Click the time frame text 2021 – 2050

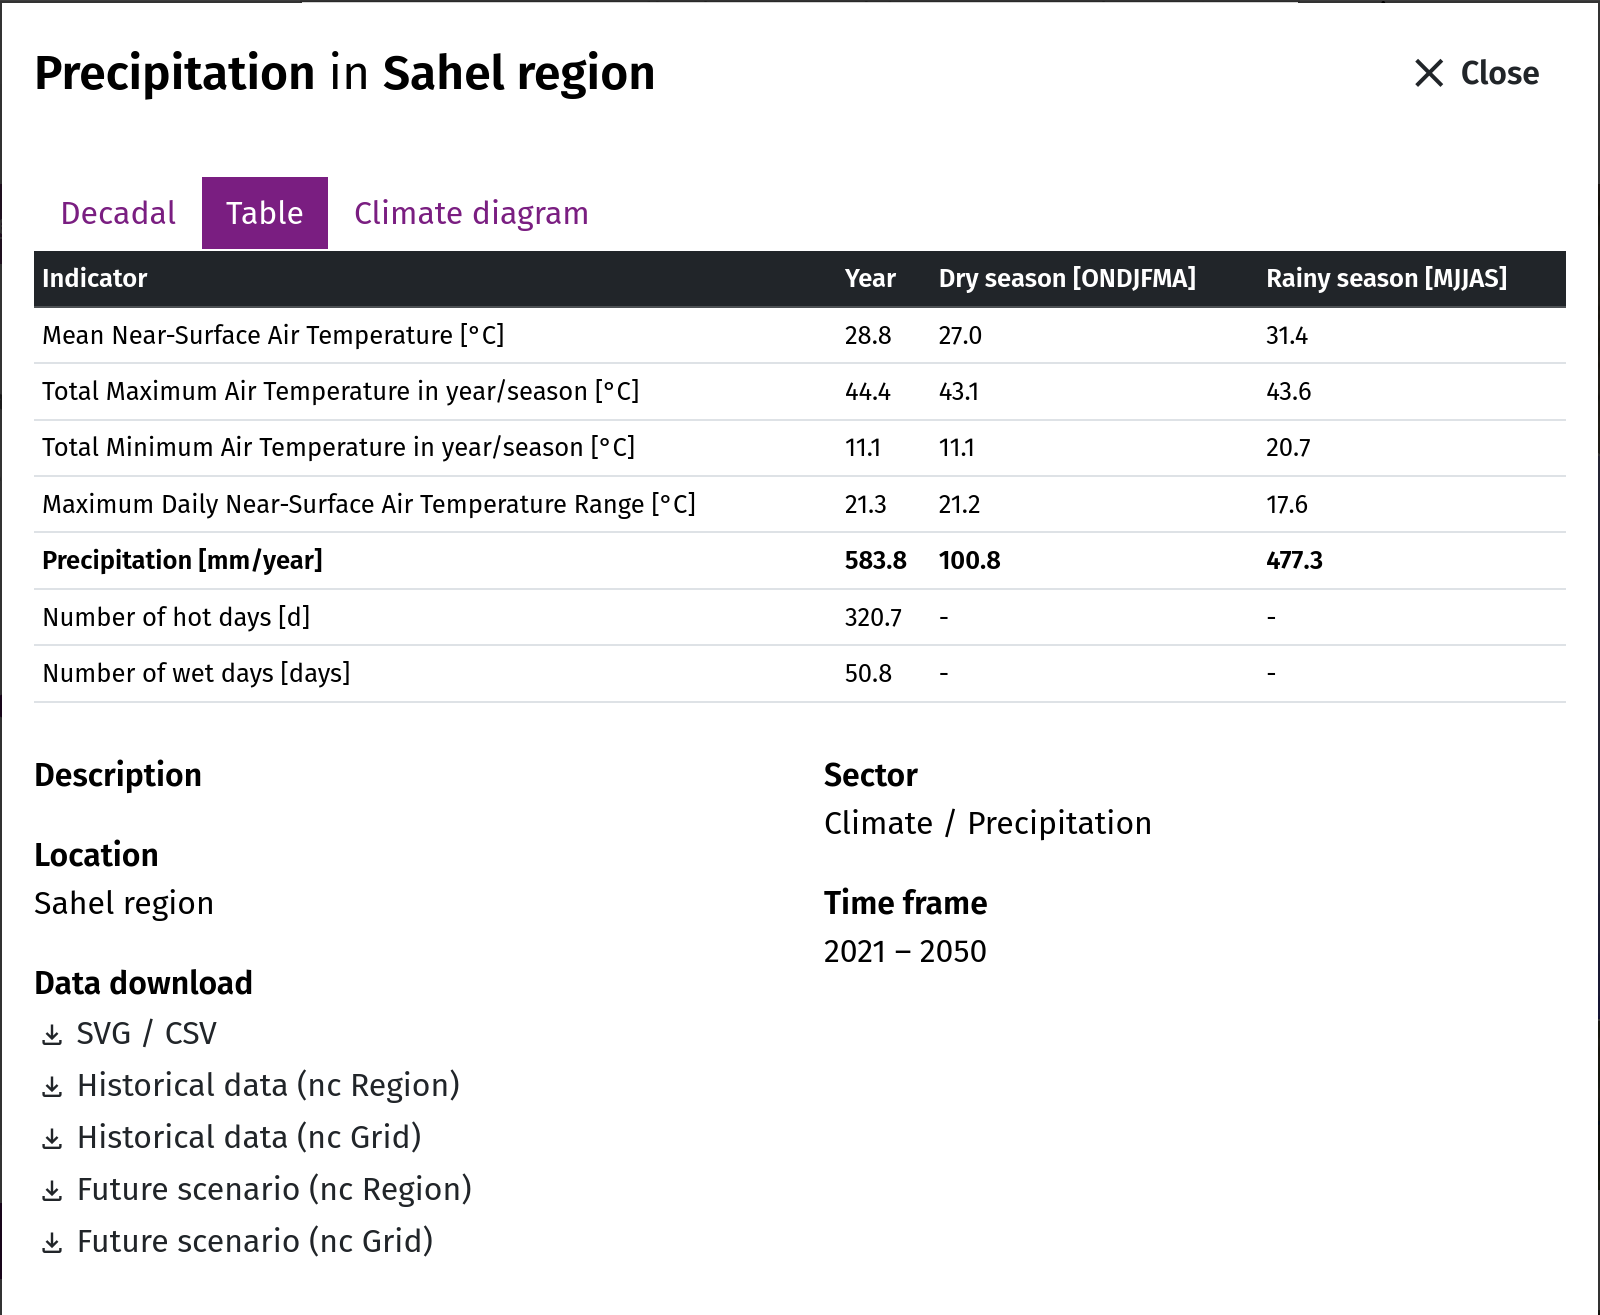point(905,951)
